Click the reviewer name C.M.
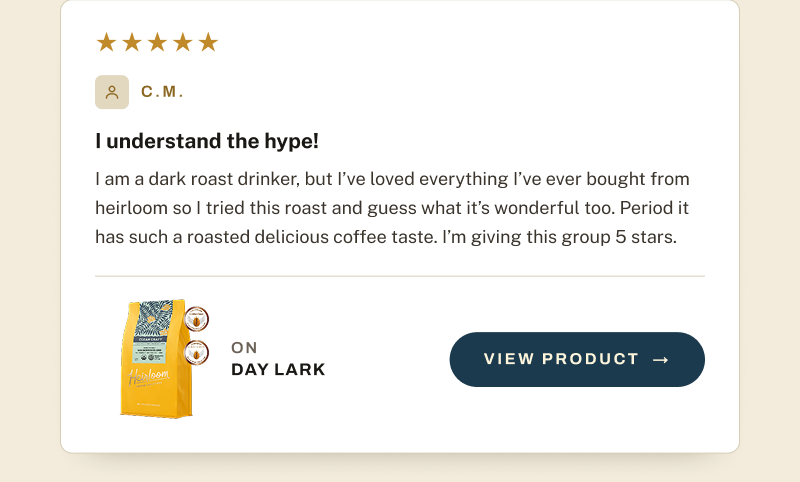 (162, 92)
